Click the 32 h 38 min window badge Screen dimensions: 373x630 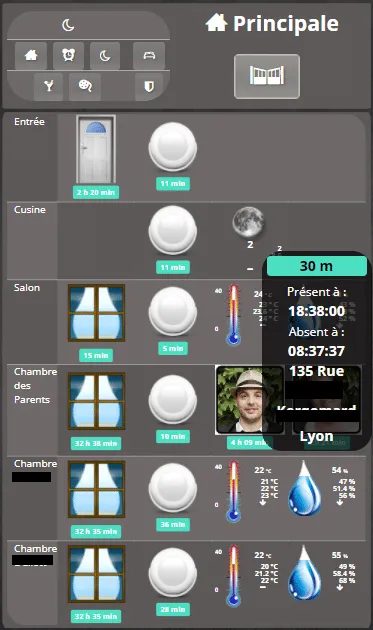click(x=96, y=443)
